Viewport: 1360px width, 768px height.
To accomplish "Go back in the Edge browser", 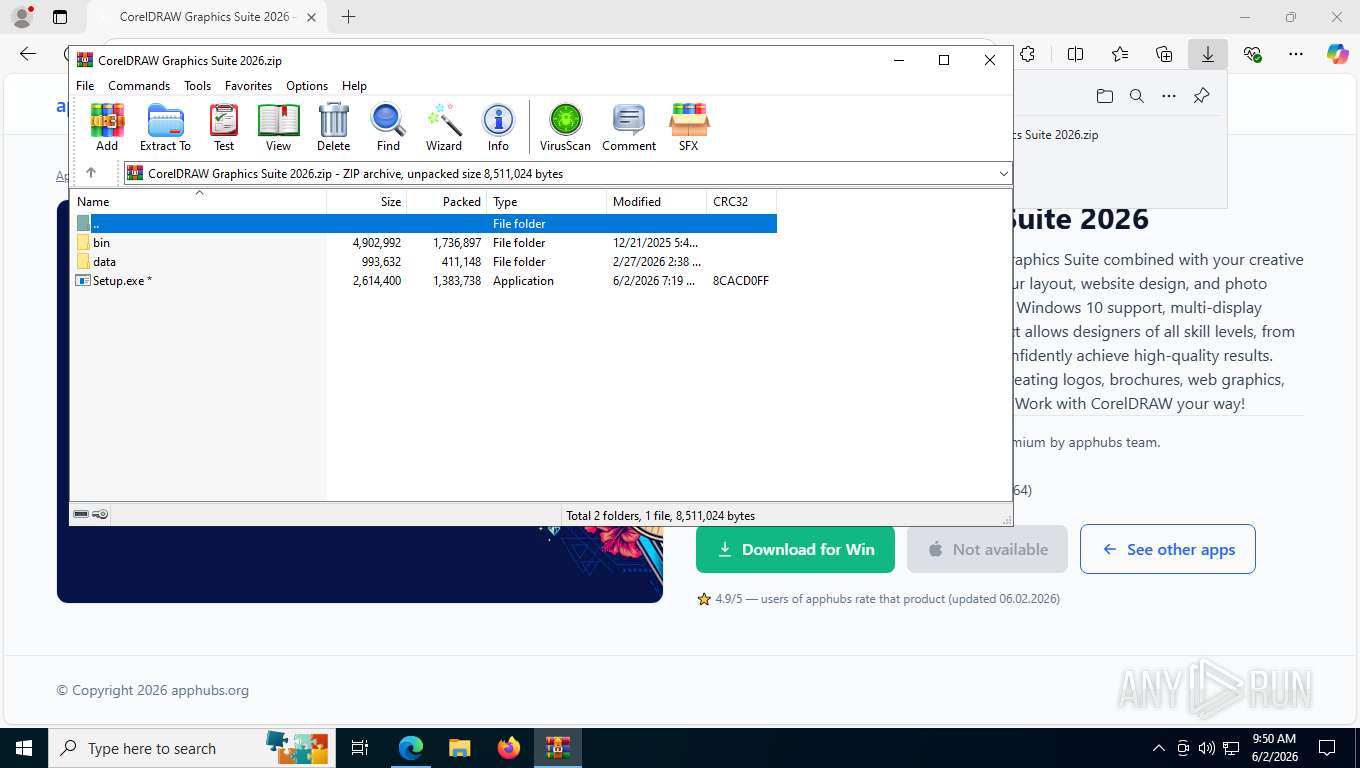I will pyautogui.click(x=28, y=54).
